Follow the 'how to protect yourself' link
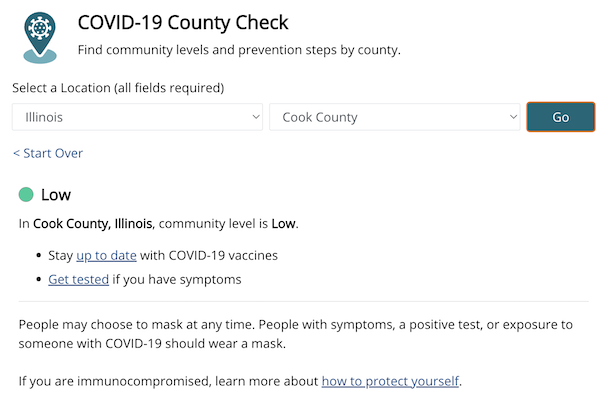Viewport: 600px width, 398px height. [390, 381]
